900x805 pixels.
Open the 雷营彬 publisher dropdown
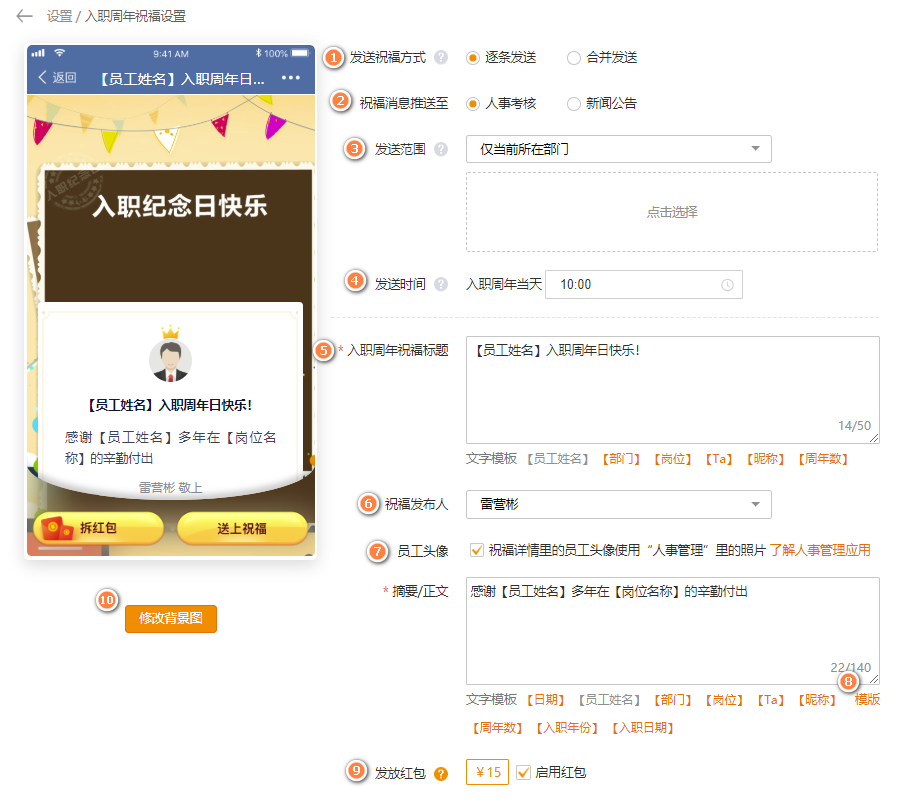(x=618, y=504)
